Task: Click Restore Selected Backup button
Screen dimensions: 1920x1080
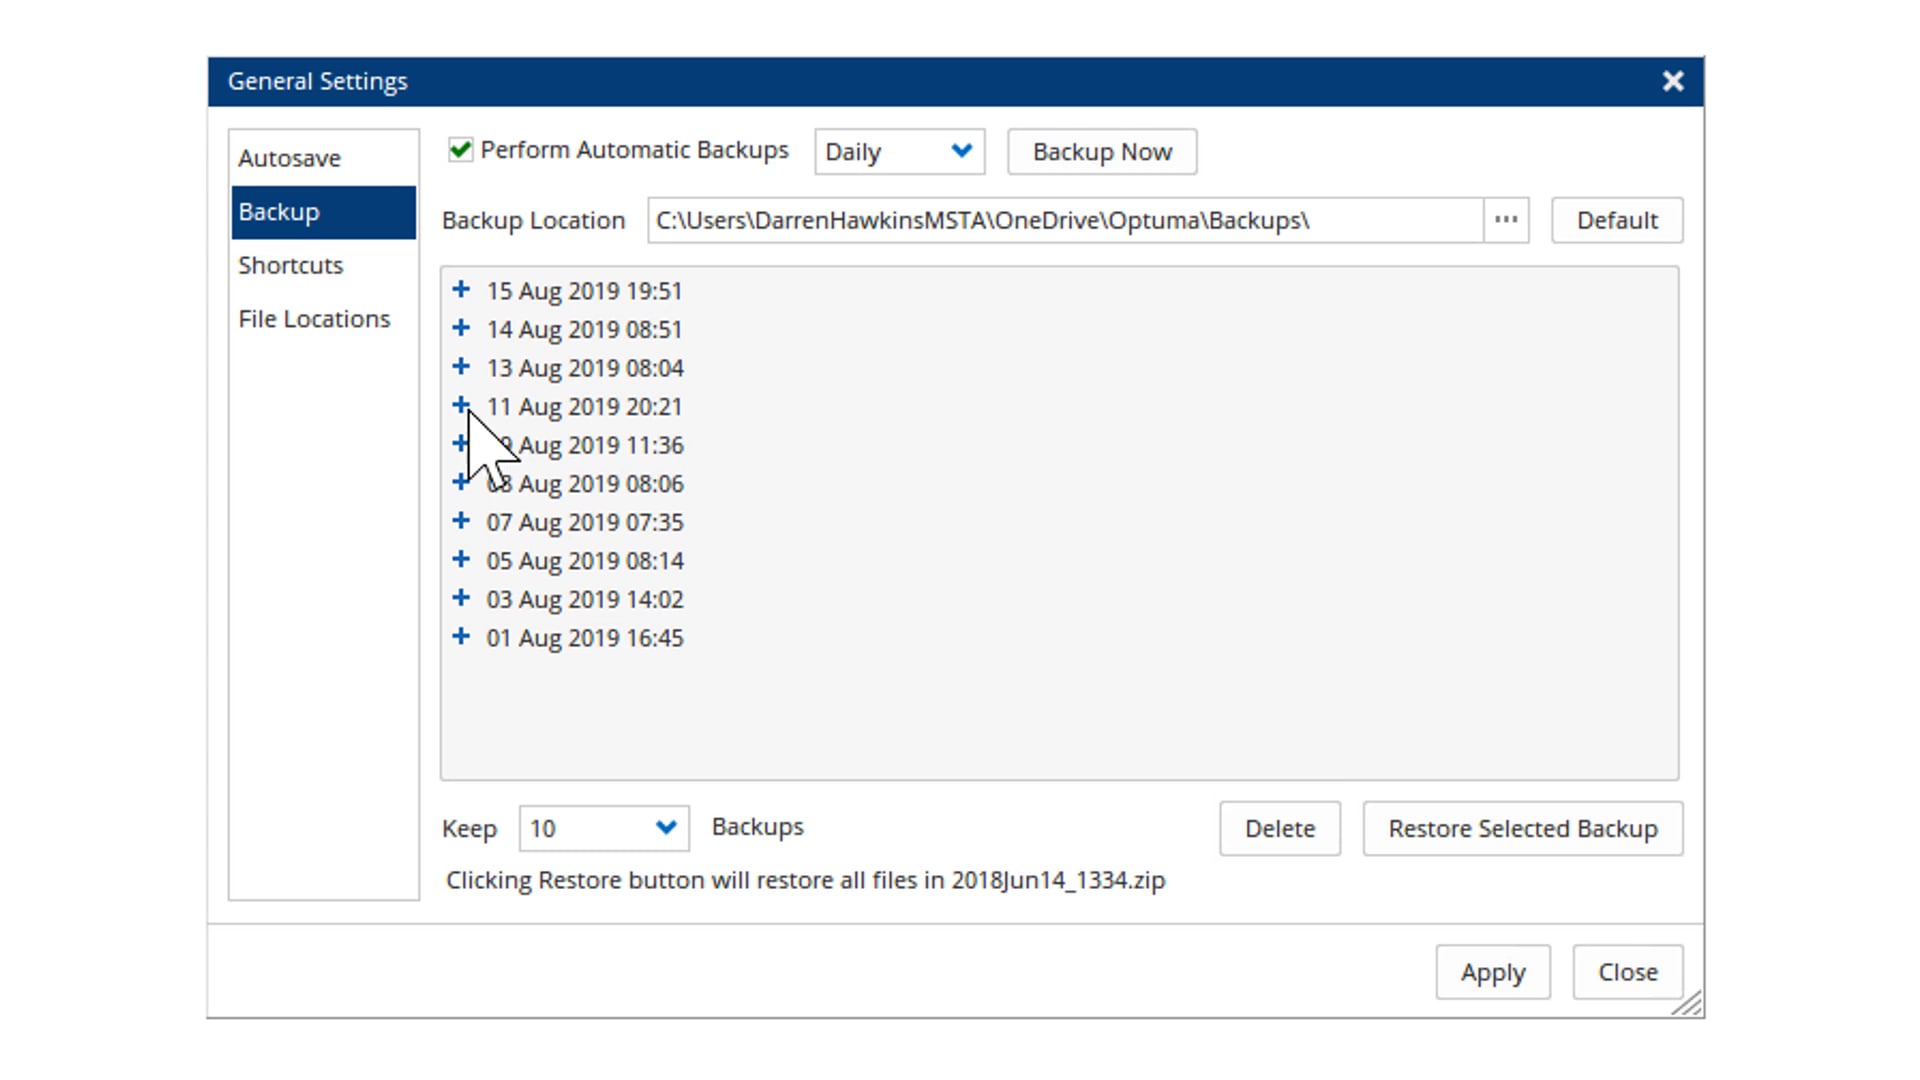Action: (x=1523, y=828)
